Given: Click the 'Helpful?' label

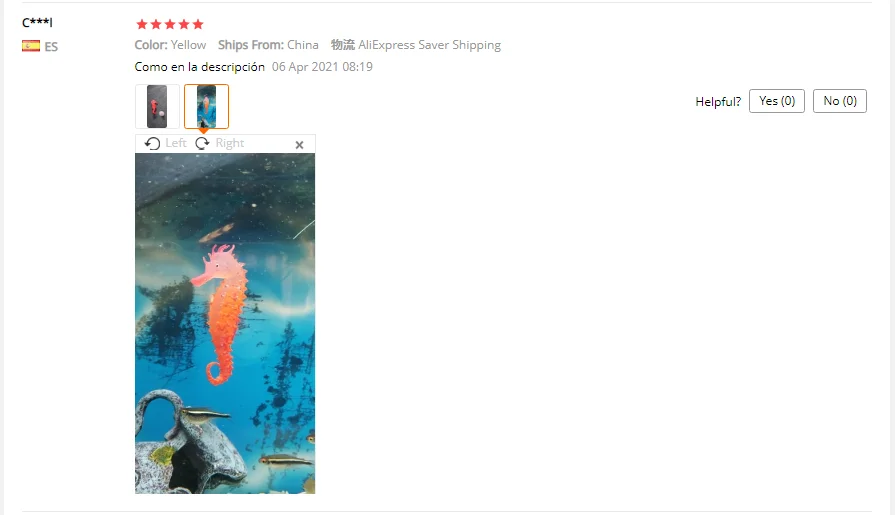Looking at the screenshot, I should tap(718, 102).
